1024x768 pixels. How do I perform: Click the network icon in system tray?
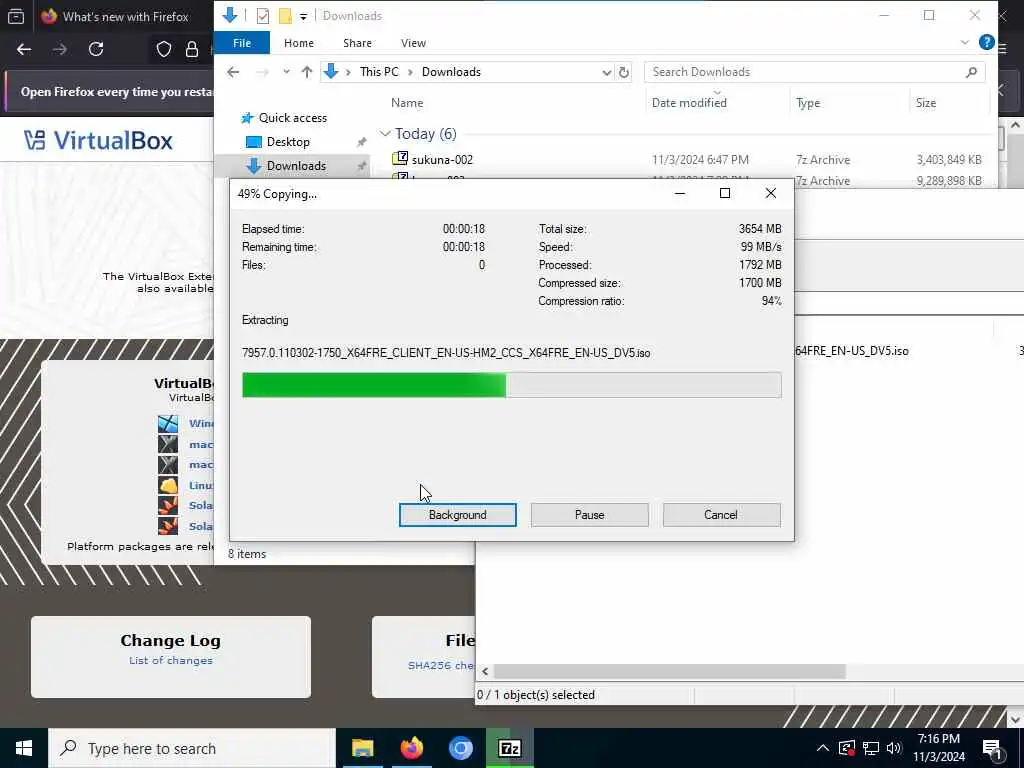[871, 748]
